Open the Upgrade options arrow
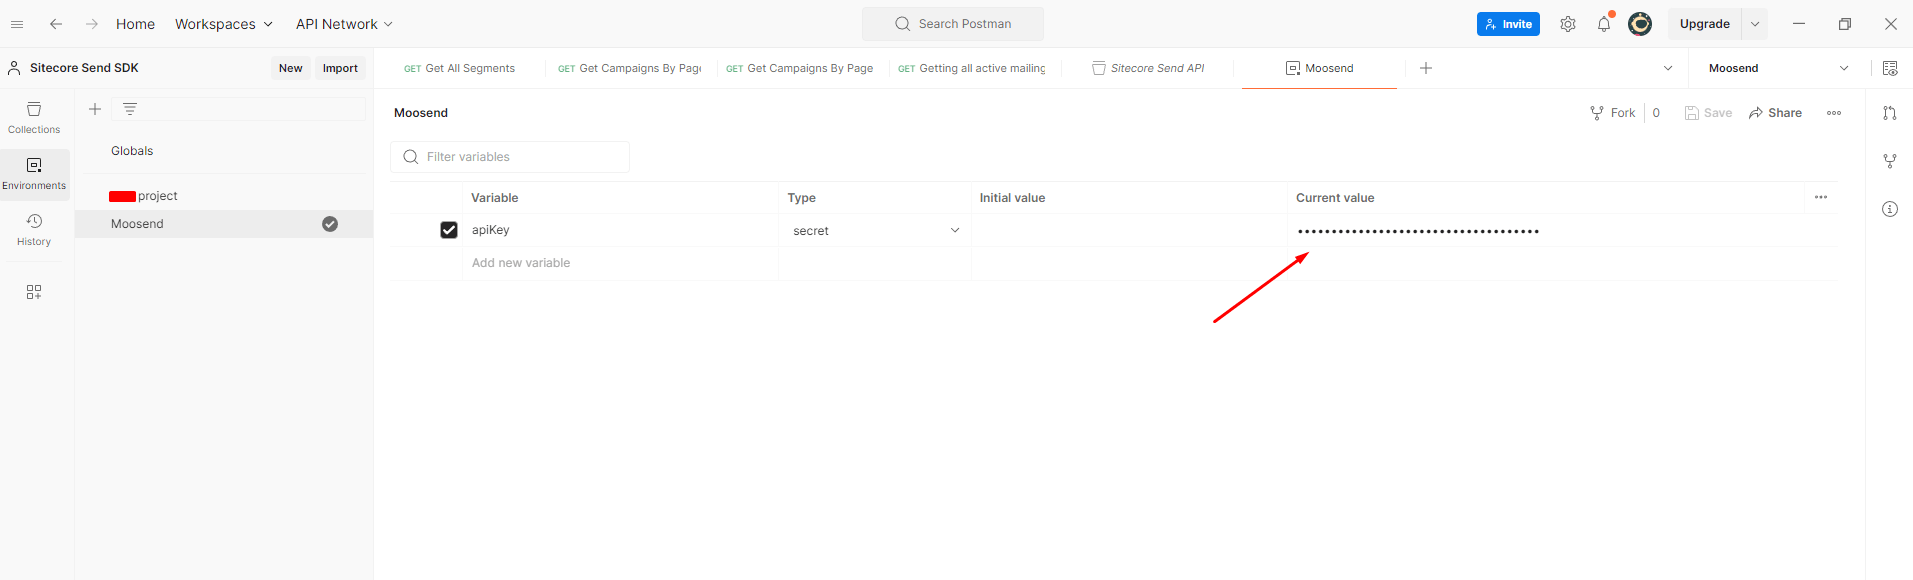1913x580 pixels. click(1755, 24)
